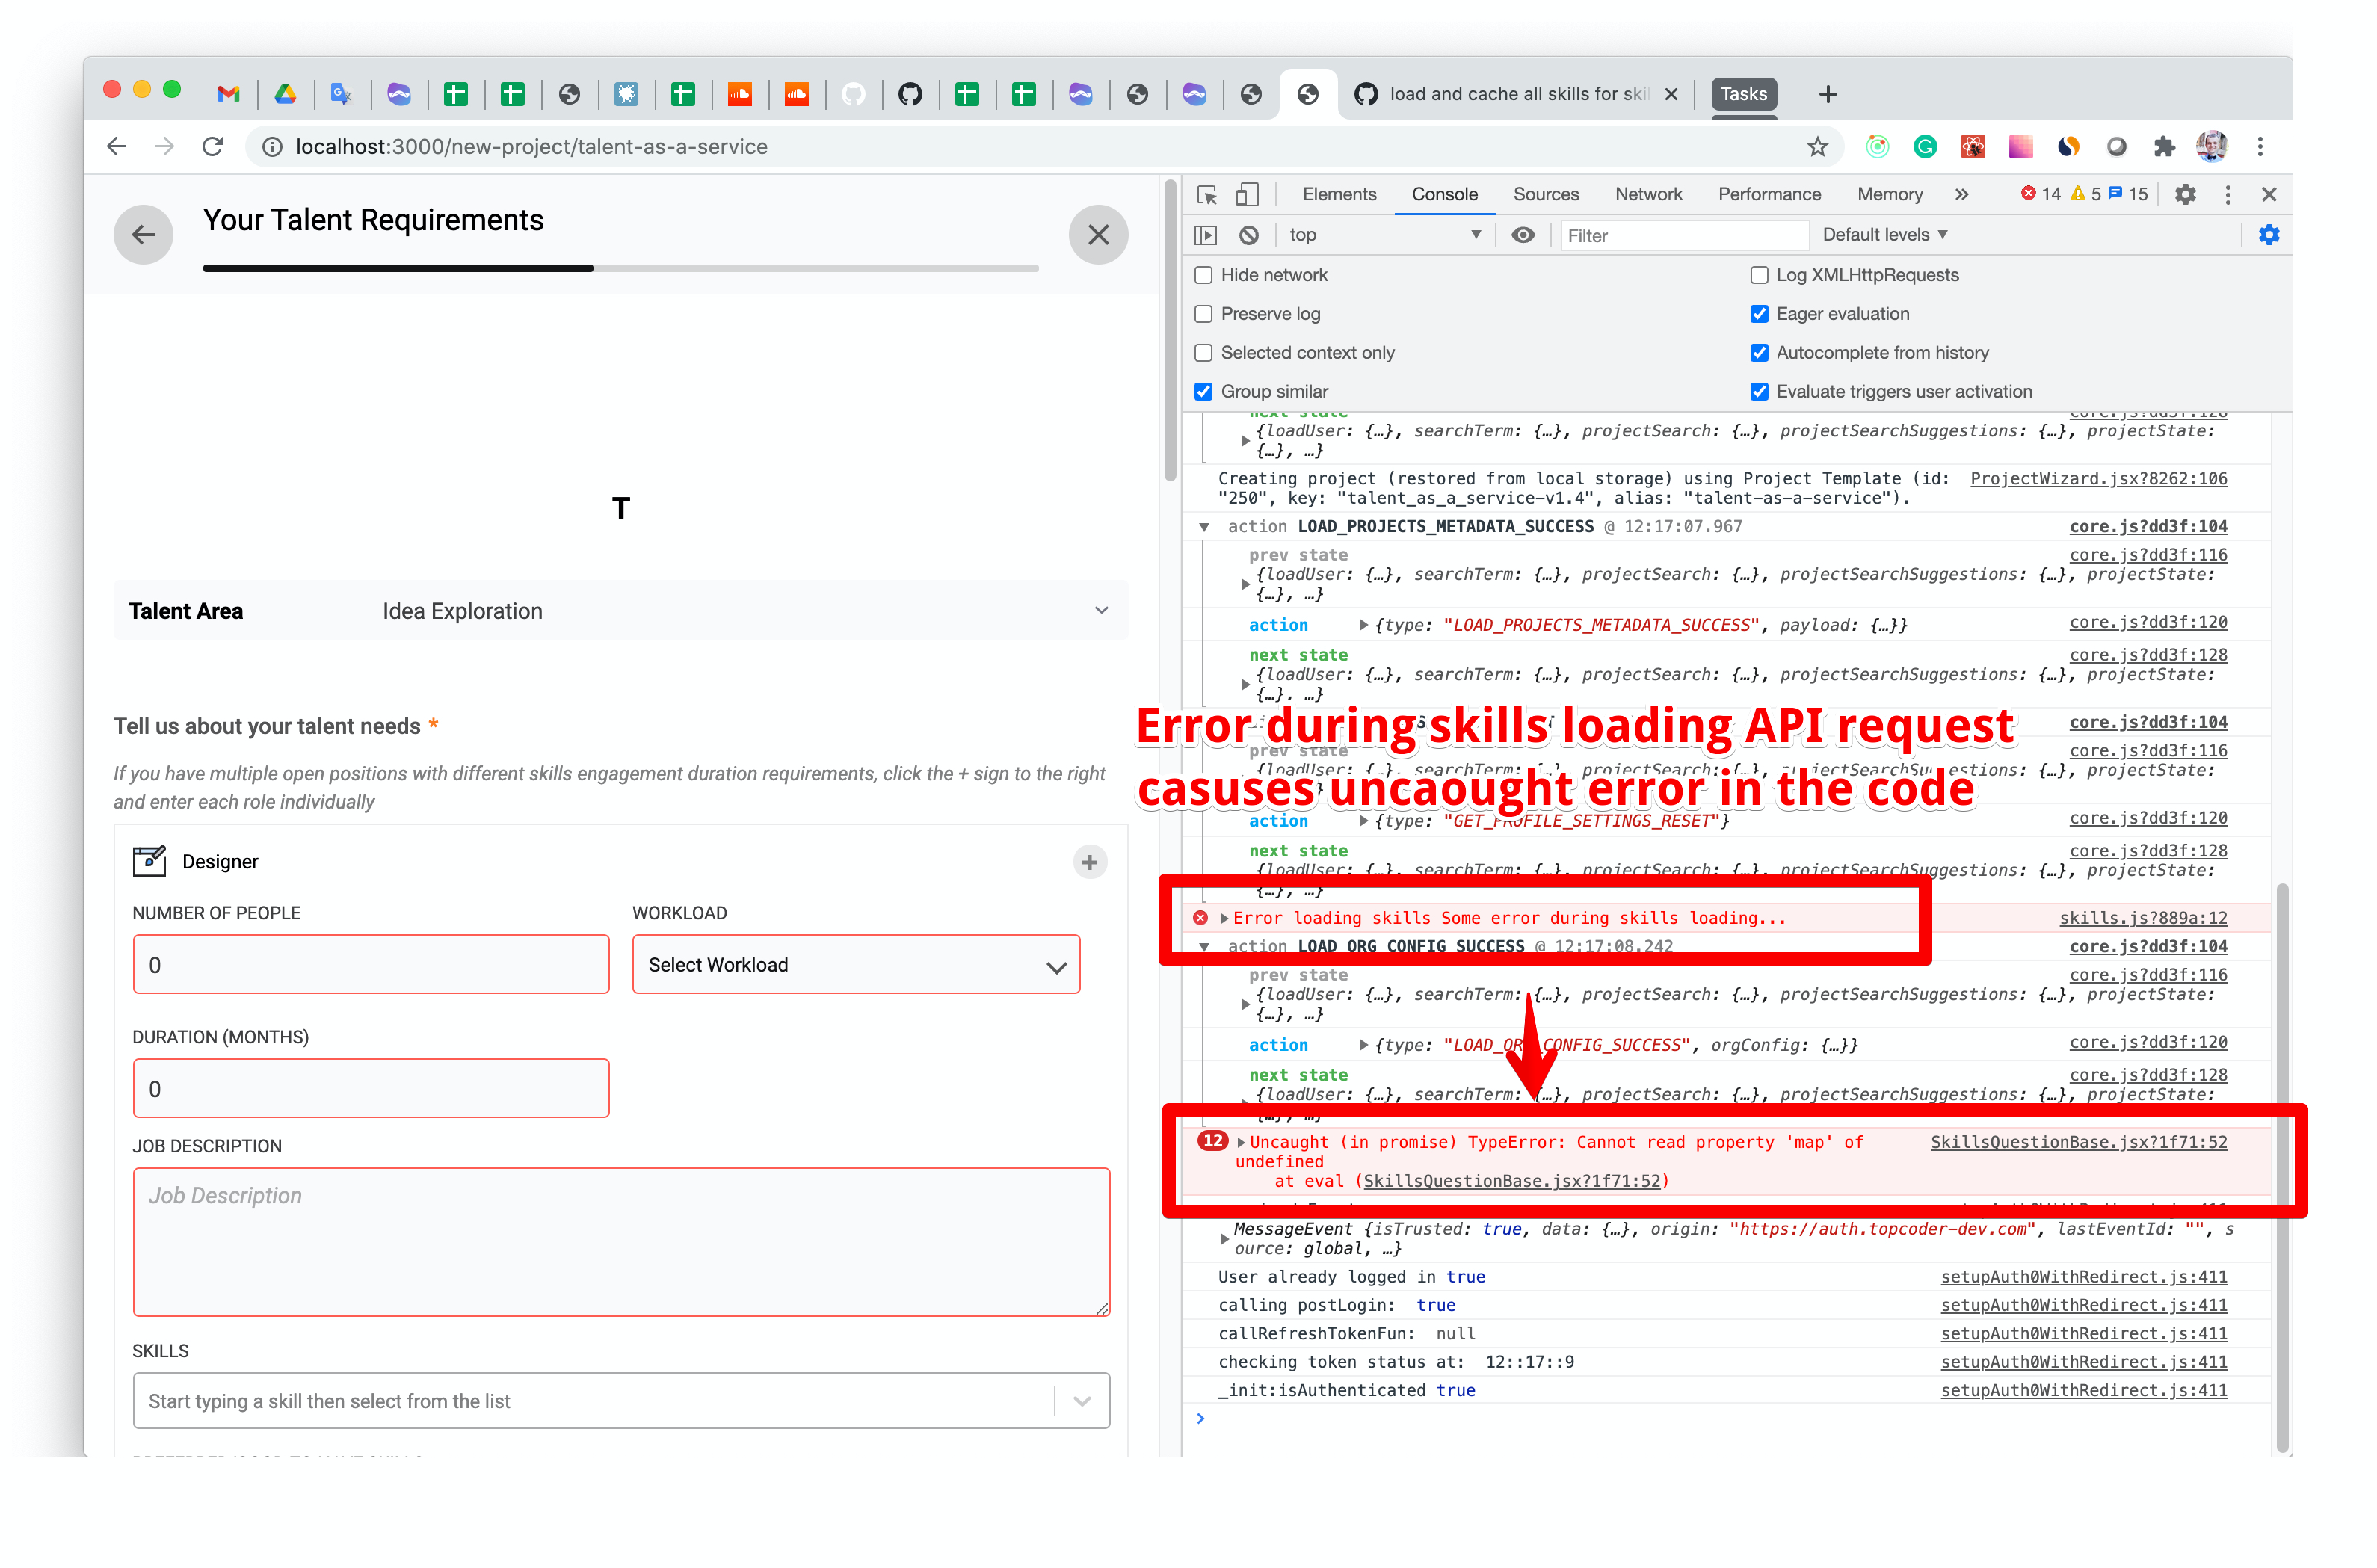Open the SkillsQuestionBase.jsx?1f71:52 source link
2377x1568 pixels.
(x=2078, y=1142)
